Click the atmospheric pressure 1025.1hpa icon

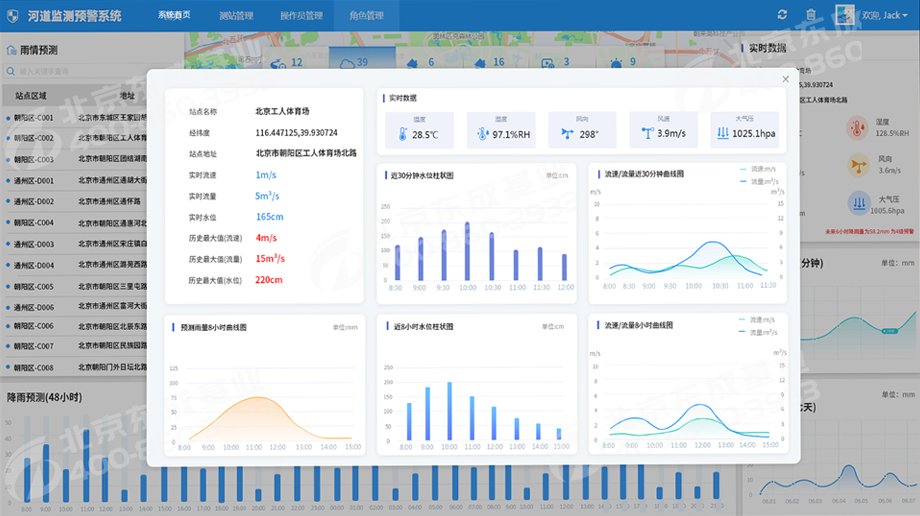tap(723, 133)
